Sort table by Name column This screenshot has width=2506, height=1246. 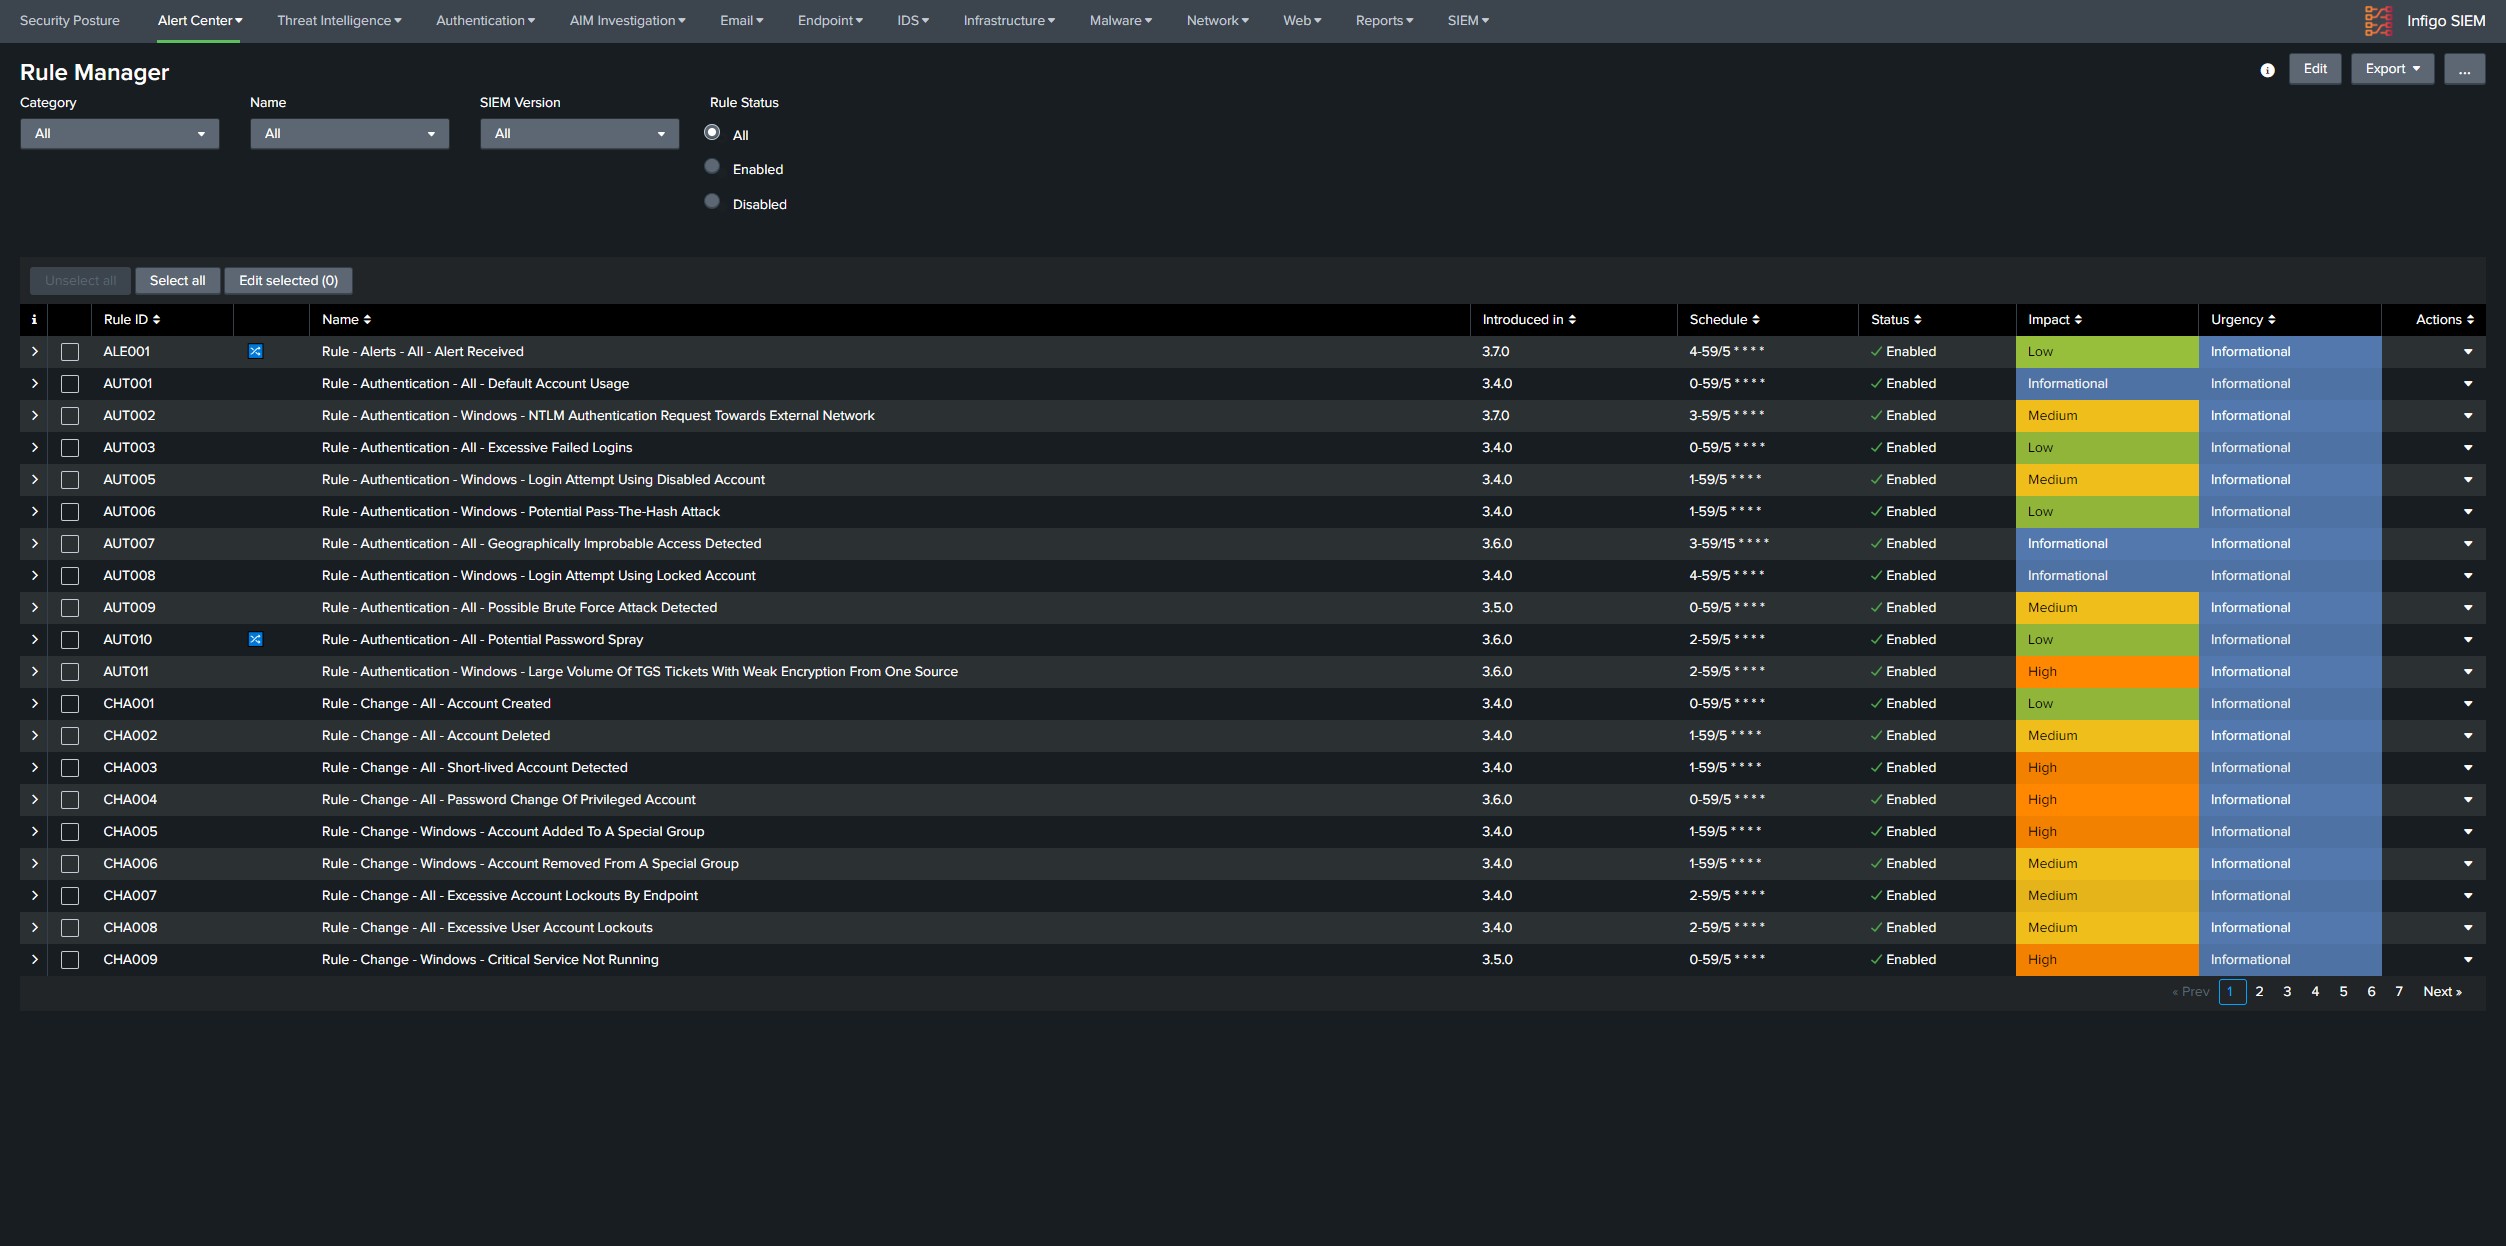[x=367, y=320]
